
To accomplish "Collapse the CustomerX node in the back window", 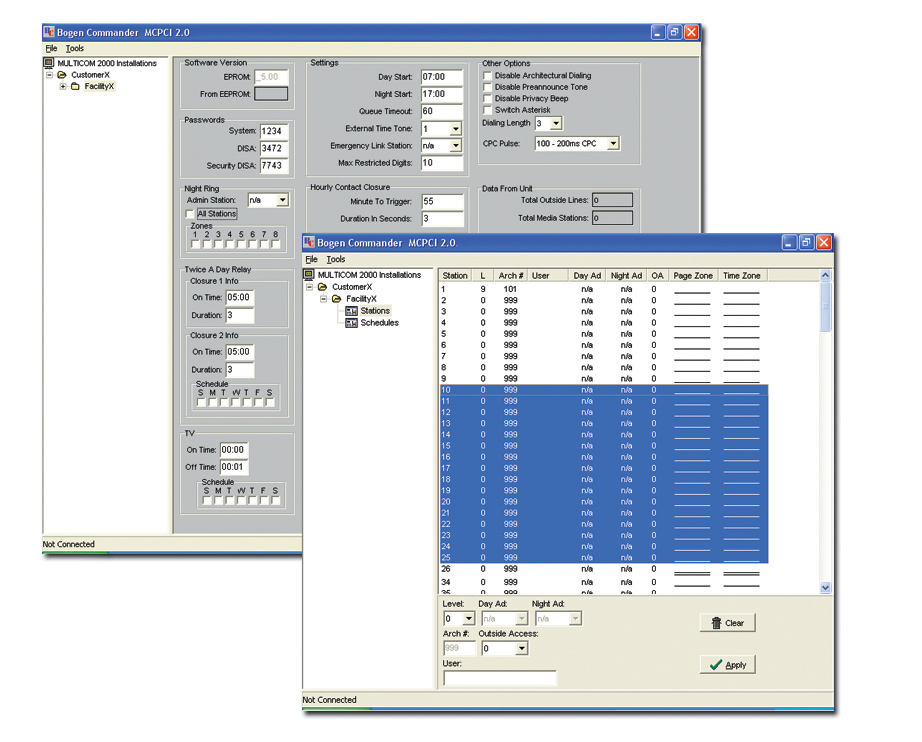I will click(49, 75).
